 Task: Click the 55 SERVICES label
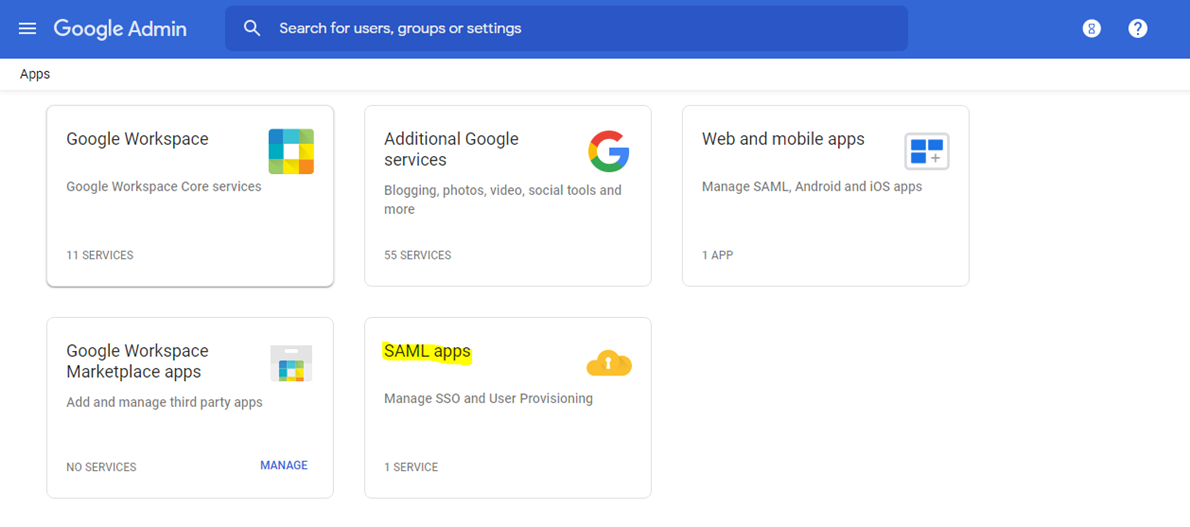418,255
